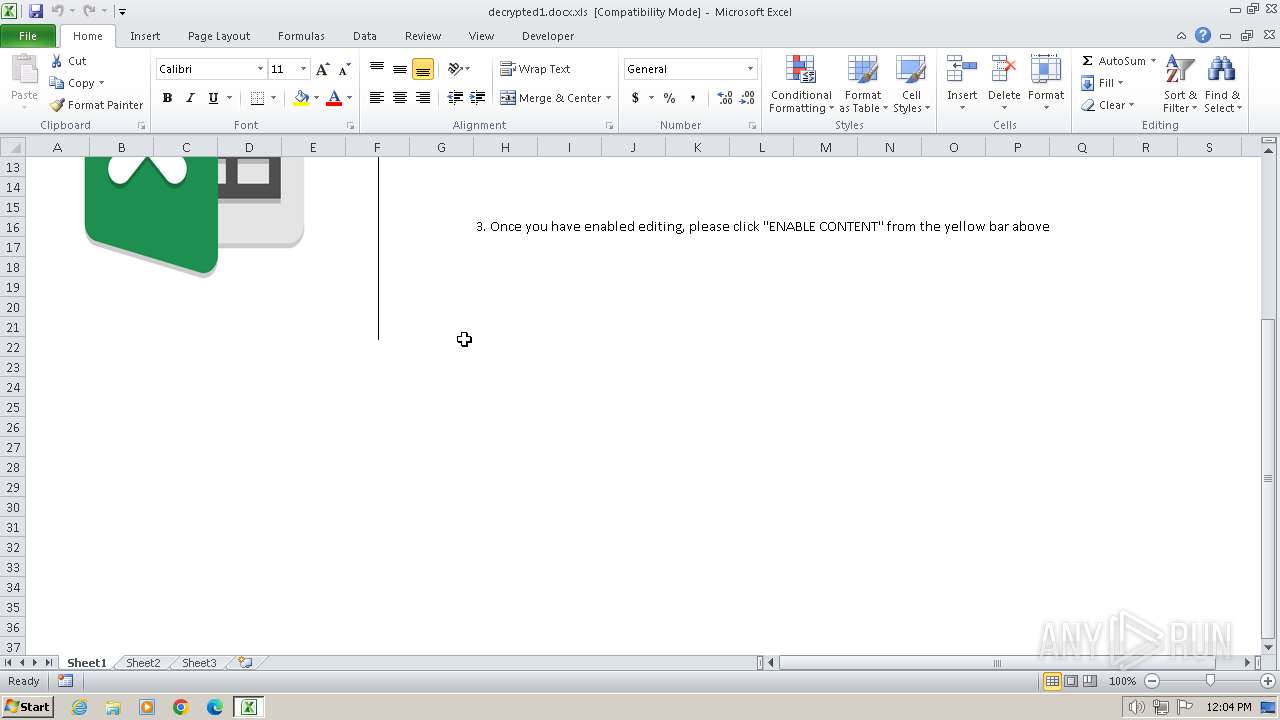Apply Comma Style format

pyautogui.click(x=692, y=98)
